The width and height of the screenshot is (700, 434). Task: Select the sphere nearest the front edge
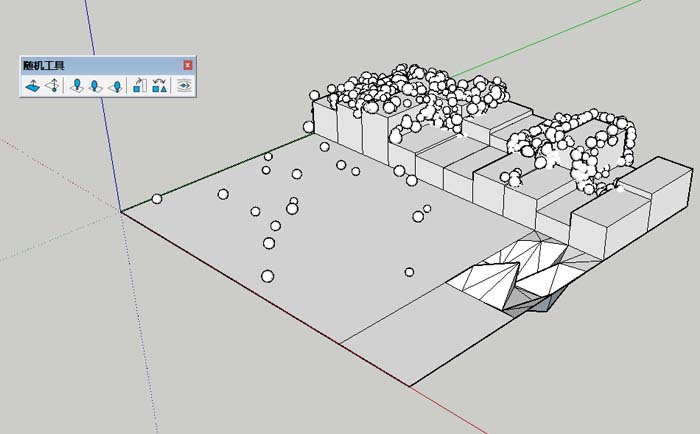pos(267,276)
